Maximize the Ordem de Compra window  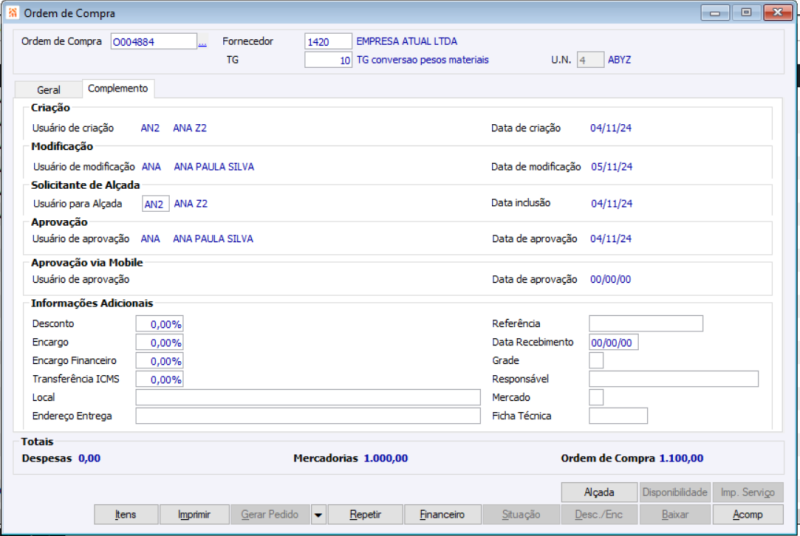tap(746, 13)
